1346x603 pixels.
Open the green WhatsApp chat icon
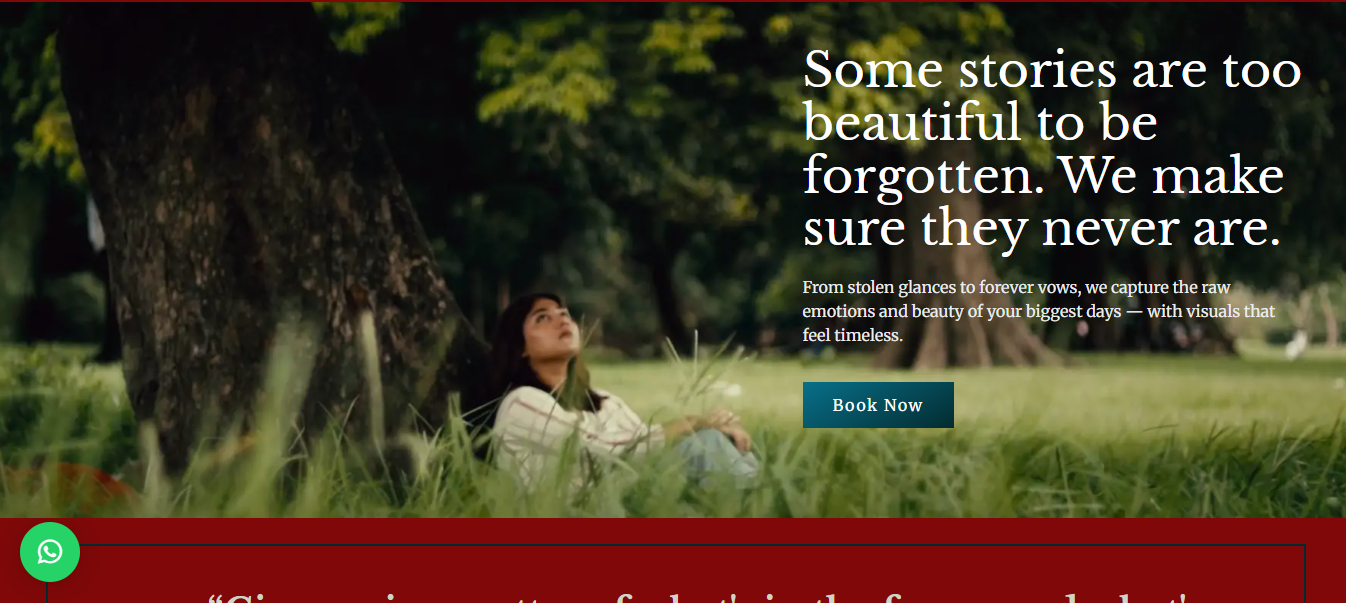[x=50, y=552]
